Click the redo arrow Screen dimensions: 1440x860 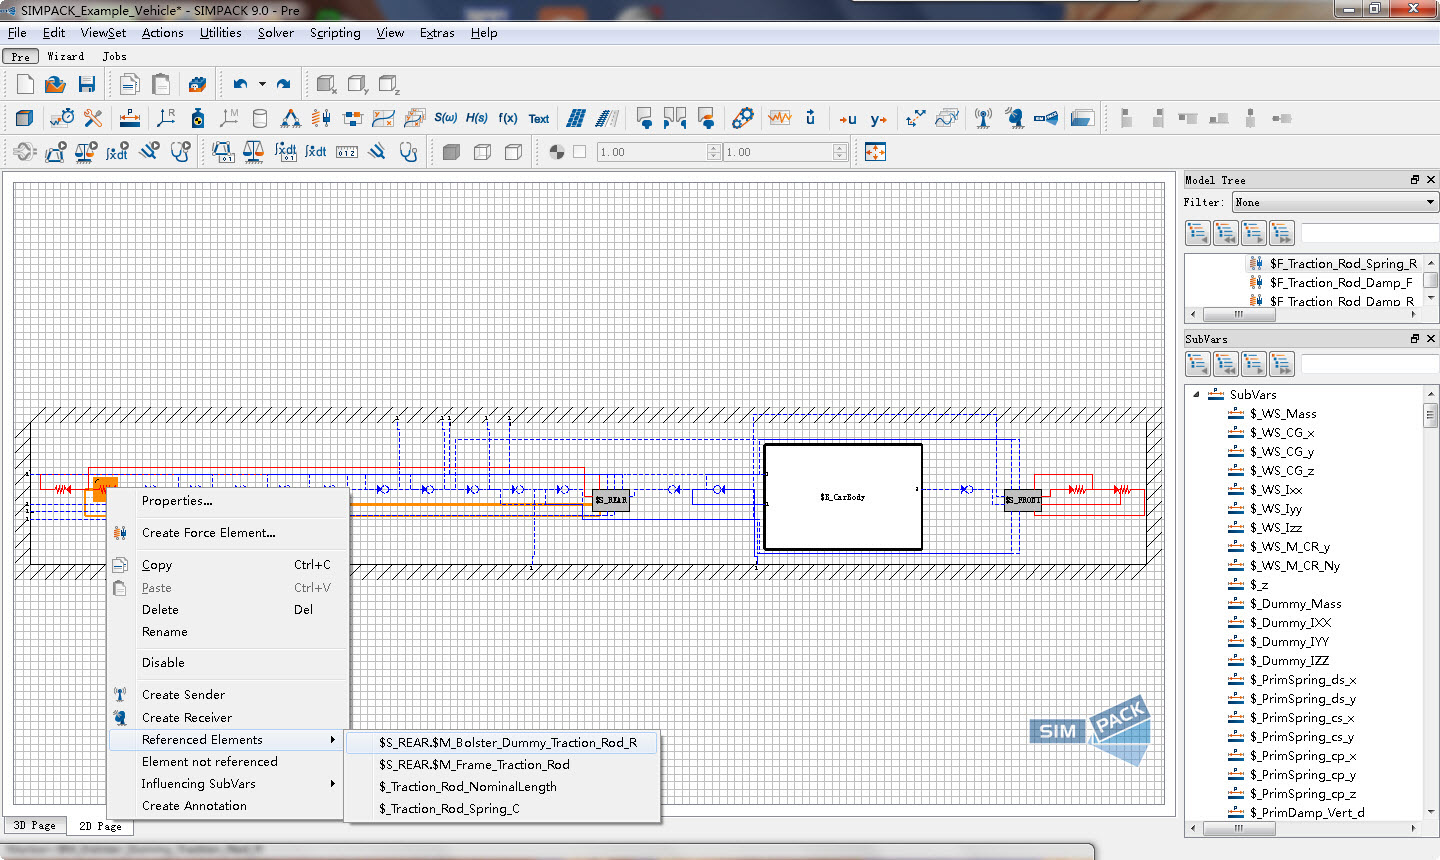[x=284, y=85]
